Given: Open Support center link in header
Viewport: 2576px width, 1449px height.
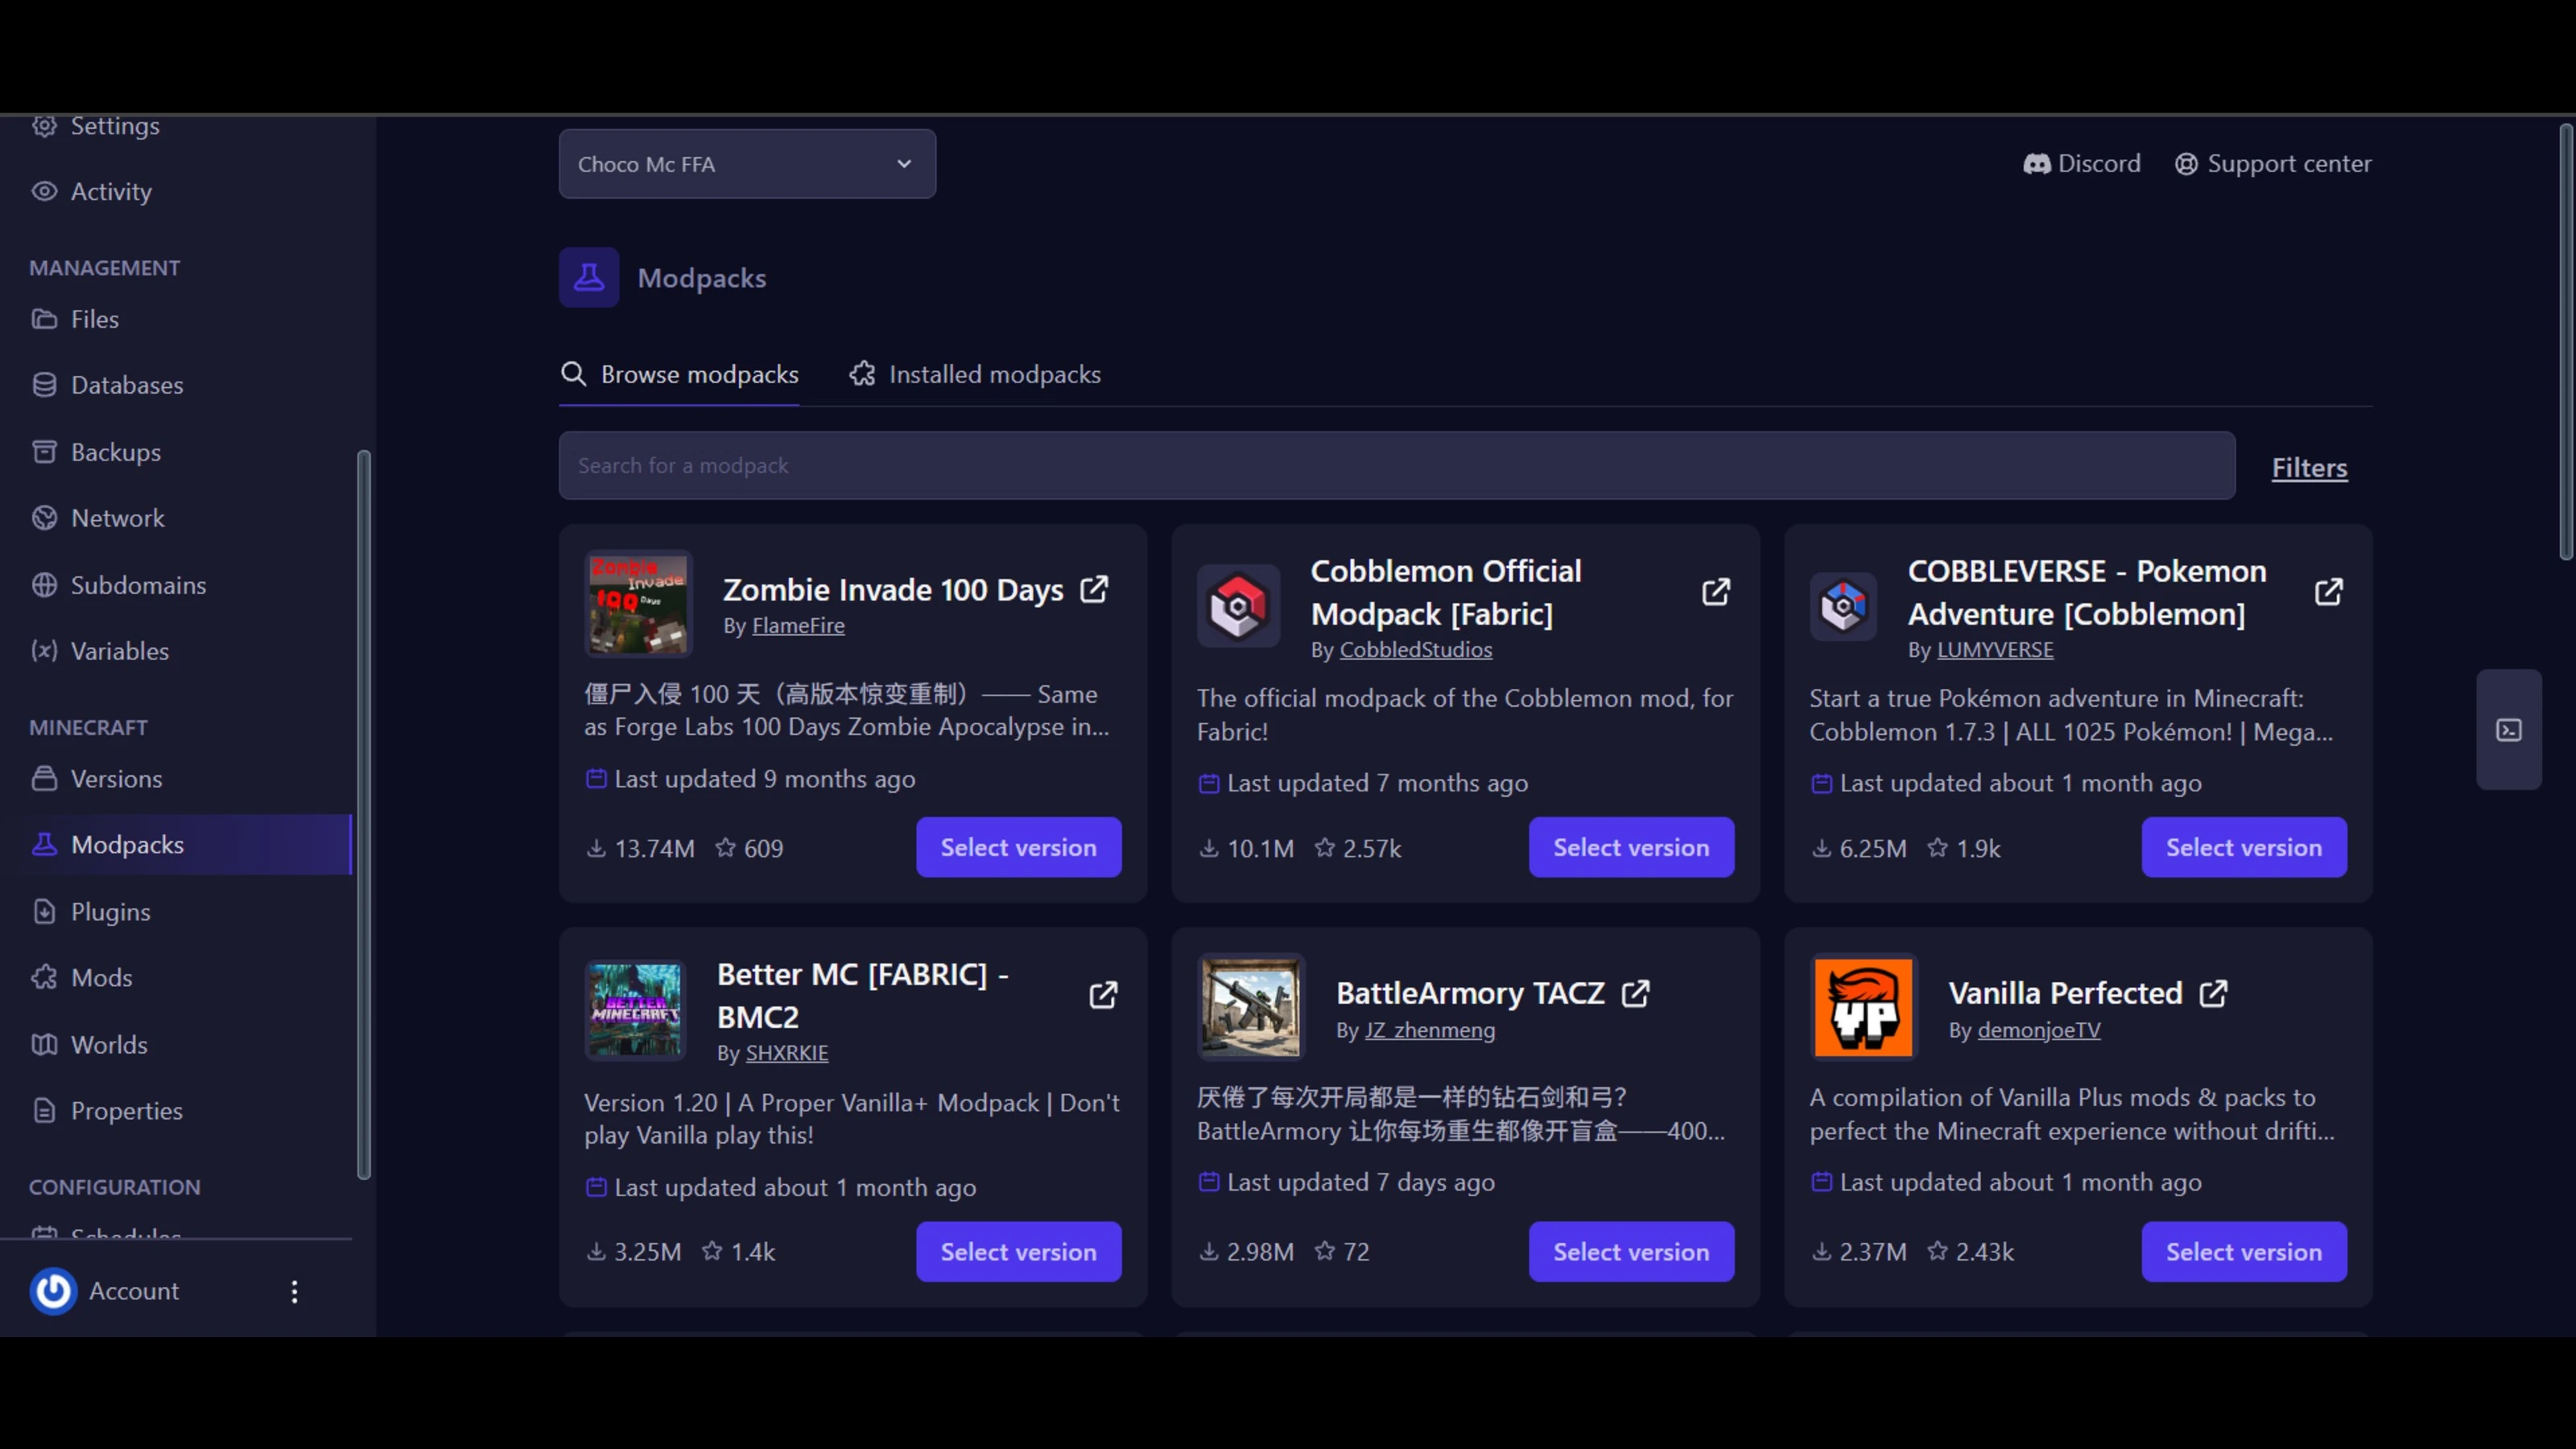Looking at the screenshot, I should tap(2273, 164).
